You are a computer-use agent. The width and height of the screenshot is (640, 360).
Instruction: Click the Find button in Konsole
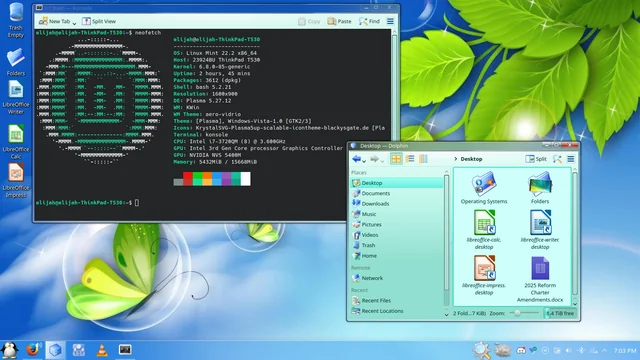(x=369, y=21)
